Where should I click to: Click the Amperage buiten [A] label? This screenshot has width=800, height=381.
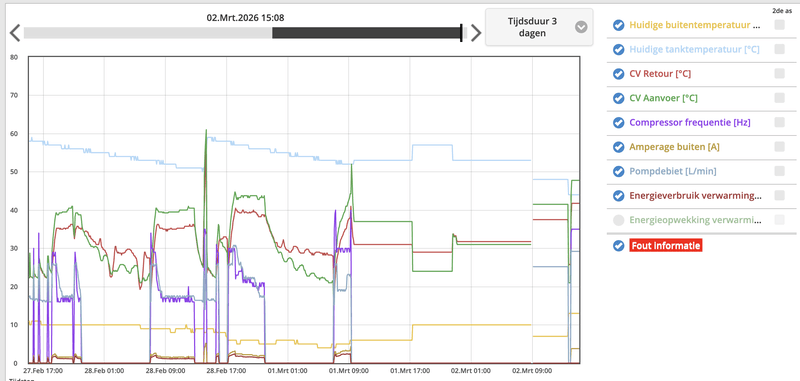674,147
